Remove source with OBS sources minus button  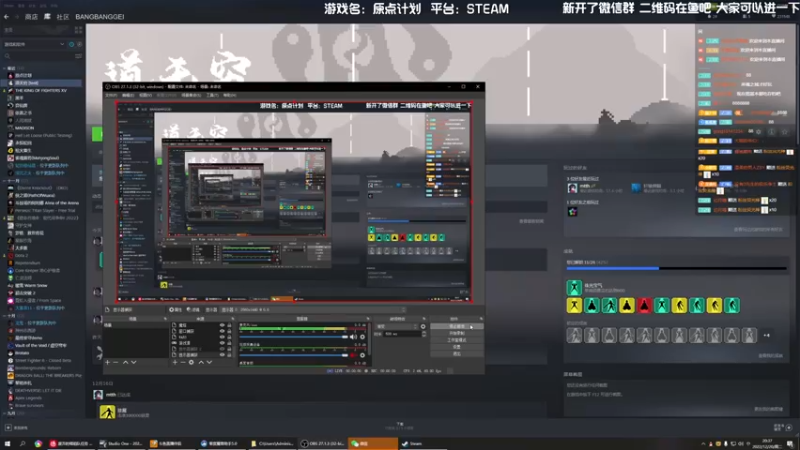click(x=183, y=362)
